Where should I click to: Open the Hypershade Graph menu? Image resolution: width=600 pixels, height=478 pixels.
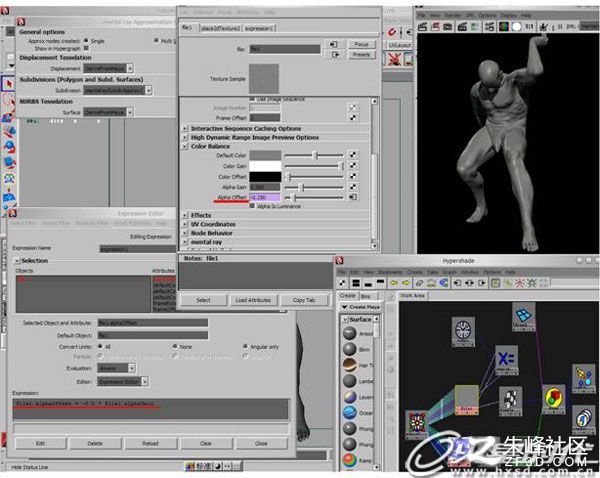(x=449, y=272)
